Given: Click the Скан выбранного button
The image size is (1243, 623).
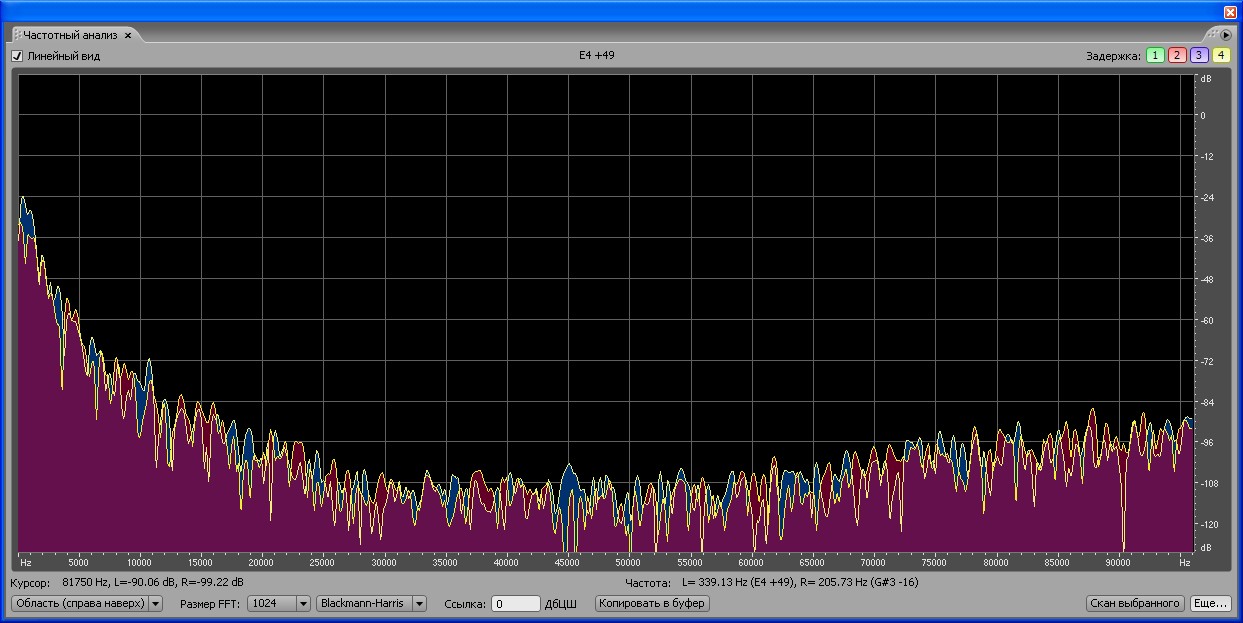Looking at the screenshot, I should (x=1135, y=604).
